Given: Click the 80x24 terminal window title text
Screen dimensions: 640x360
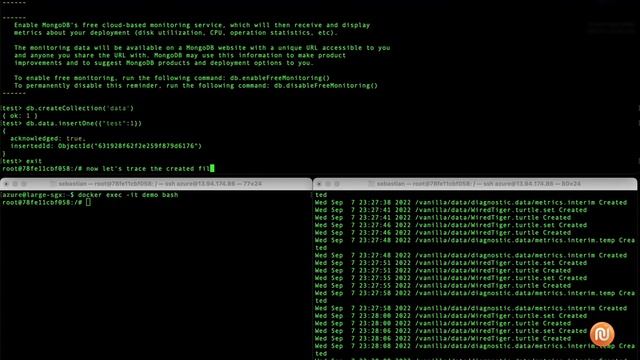Looking at the screenshot, I should pyautogui.click(x=478, y=184).
